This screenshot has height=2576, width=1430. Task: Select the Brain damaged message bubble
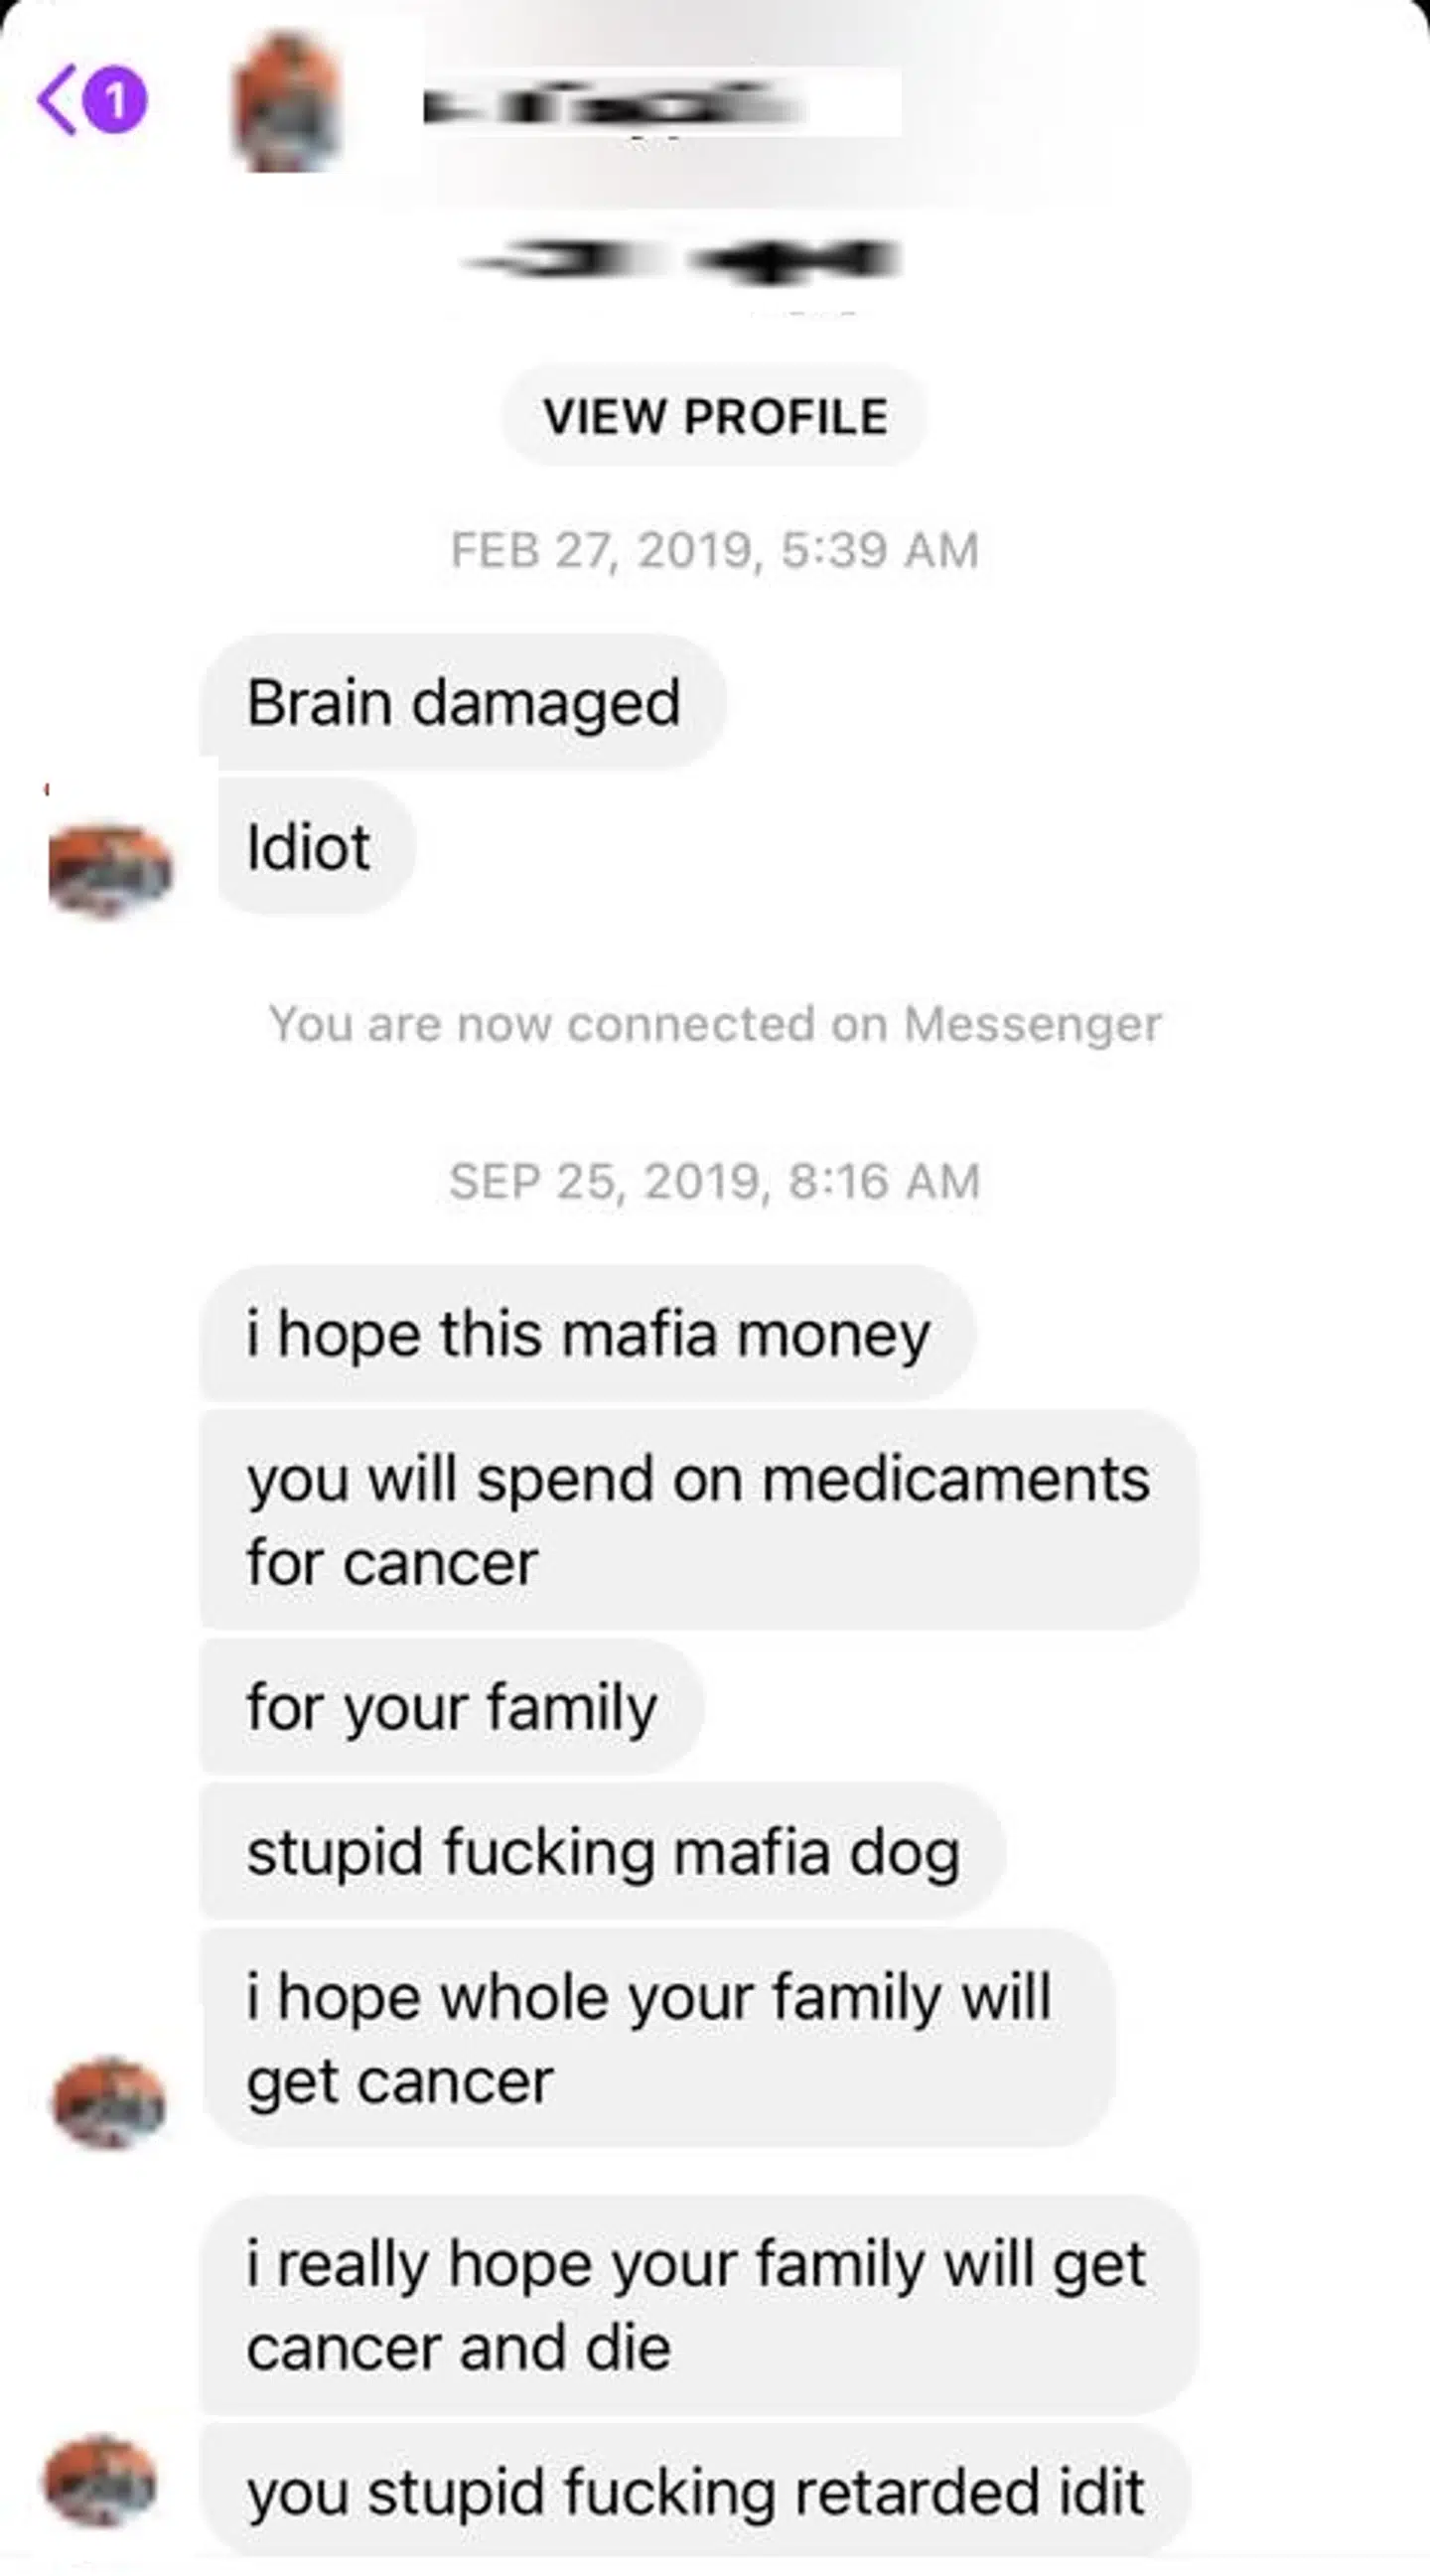[463, 702]
